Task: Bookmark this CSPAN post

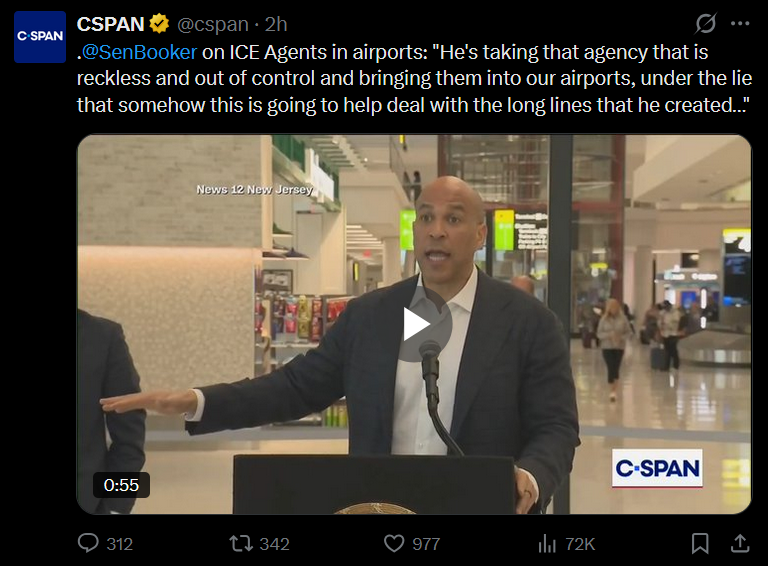Action: (x=700, y=543)
